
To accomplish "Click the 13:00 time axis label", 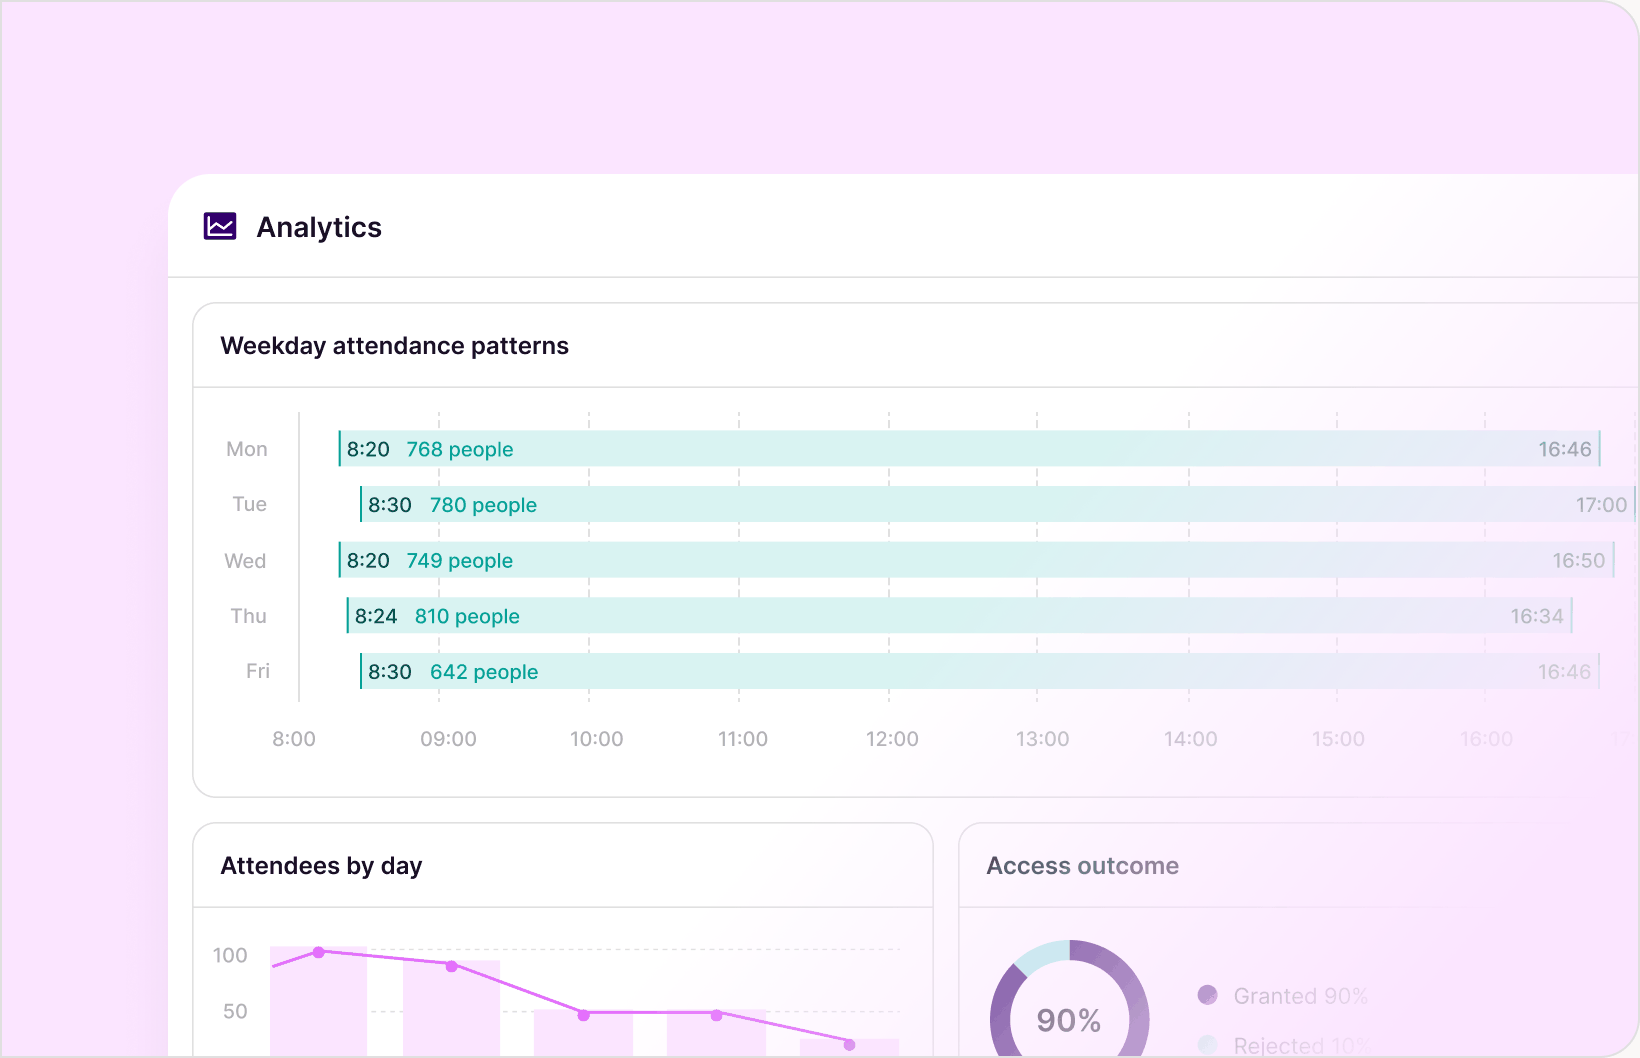I will (1042, 739).
